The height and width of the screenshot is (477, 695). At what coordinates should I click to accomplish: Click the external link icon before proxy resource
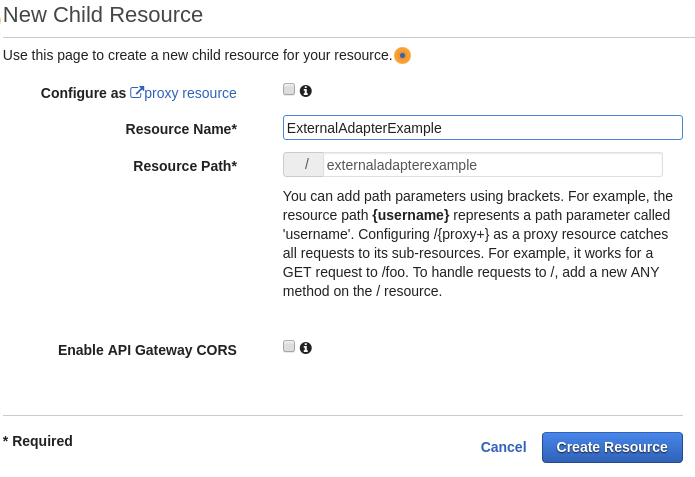tap(137, 93)
